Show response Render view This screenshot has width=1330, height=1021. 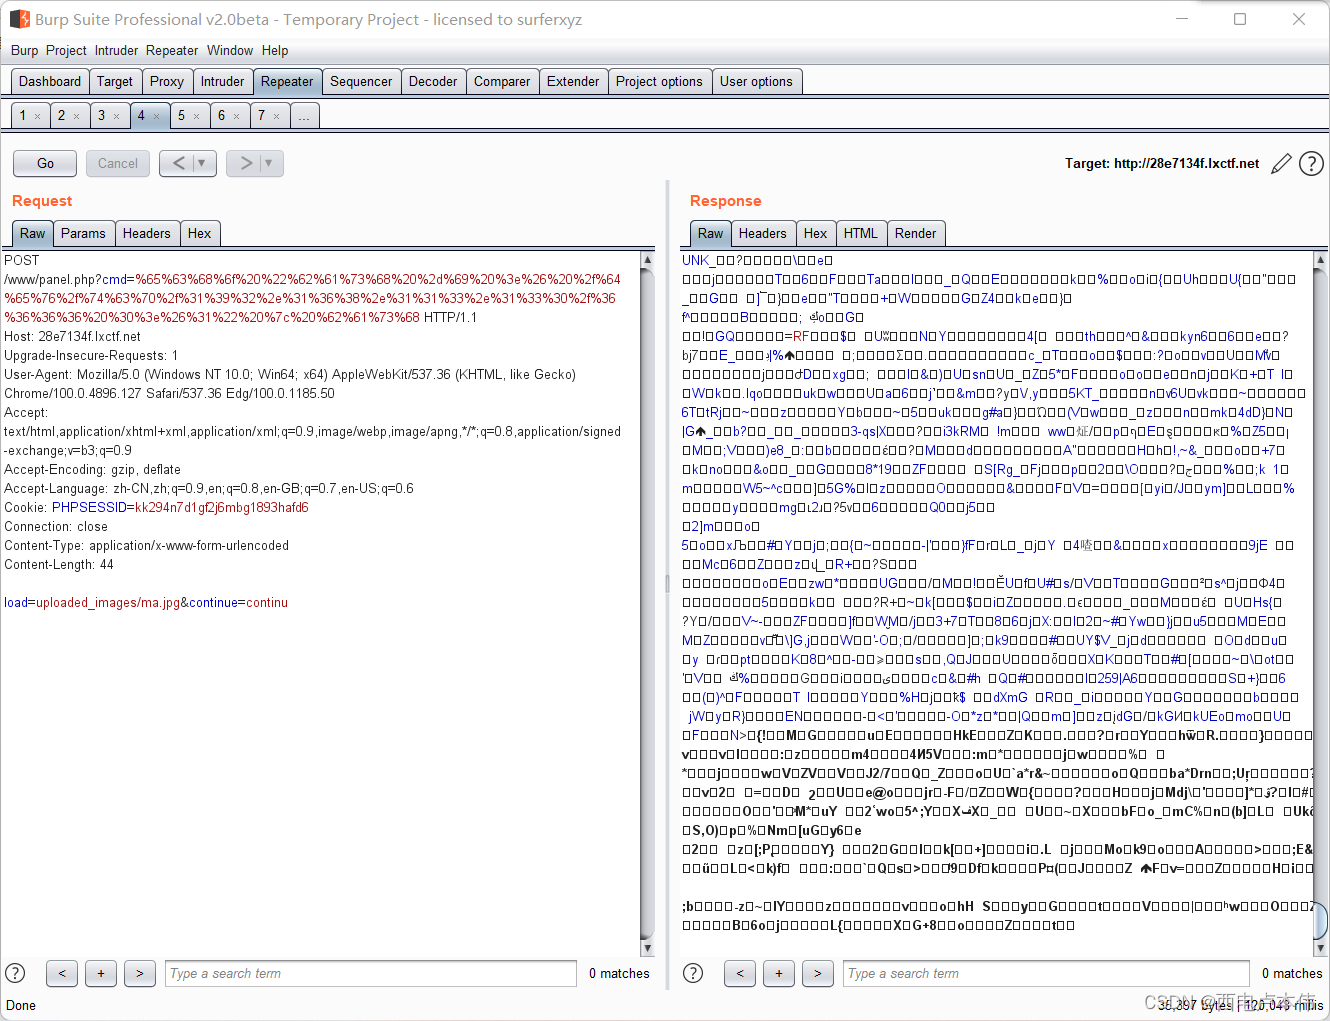(x=916, y=234)
